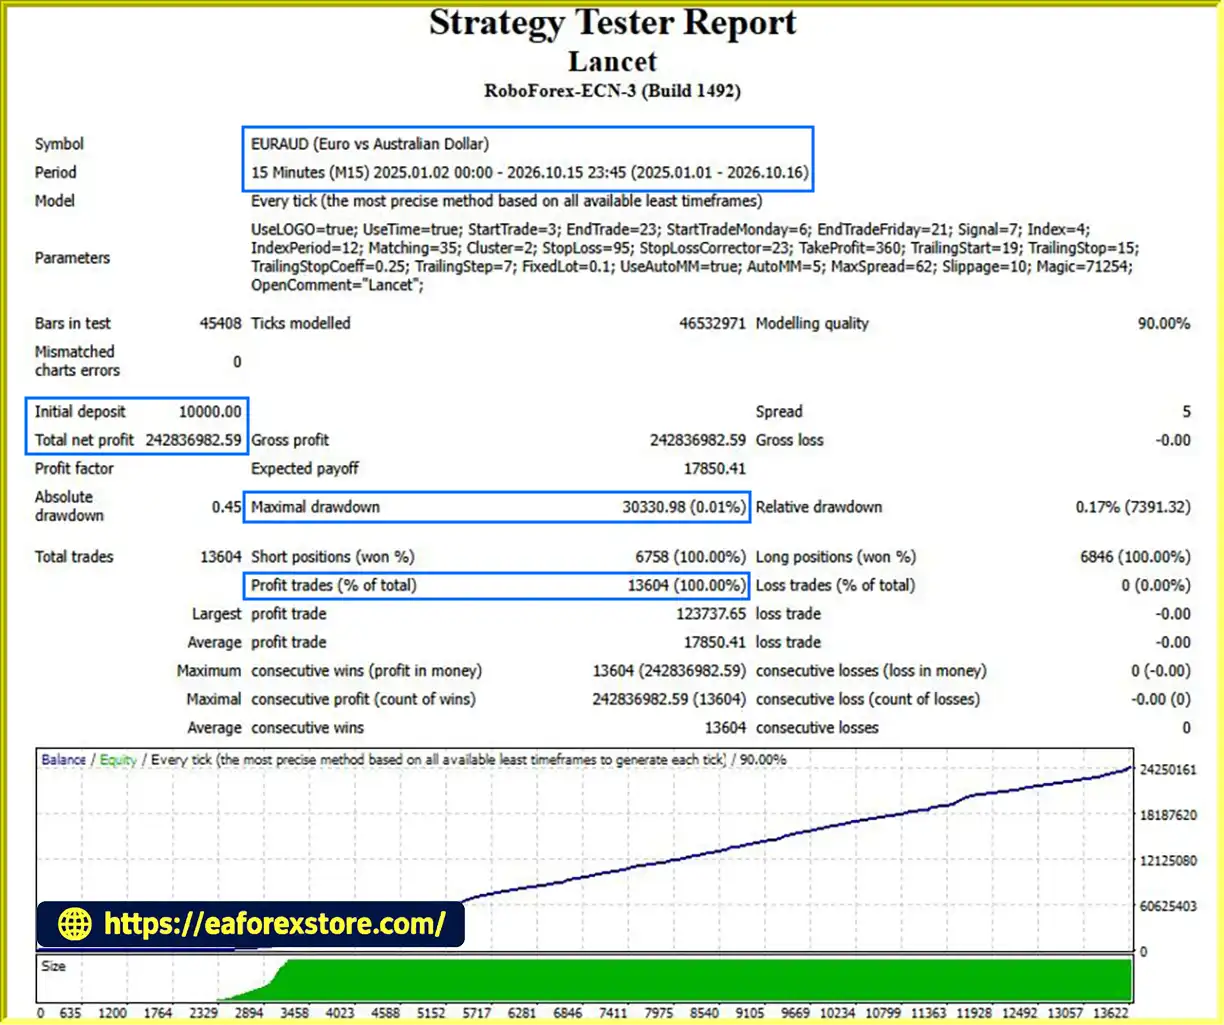Select the Initial deposit value "10000.00"
Image resolution: width=1224 pixels, height=1025 pixels.
(210, 411)
